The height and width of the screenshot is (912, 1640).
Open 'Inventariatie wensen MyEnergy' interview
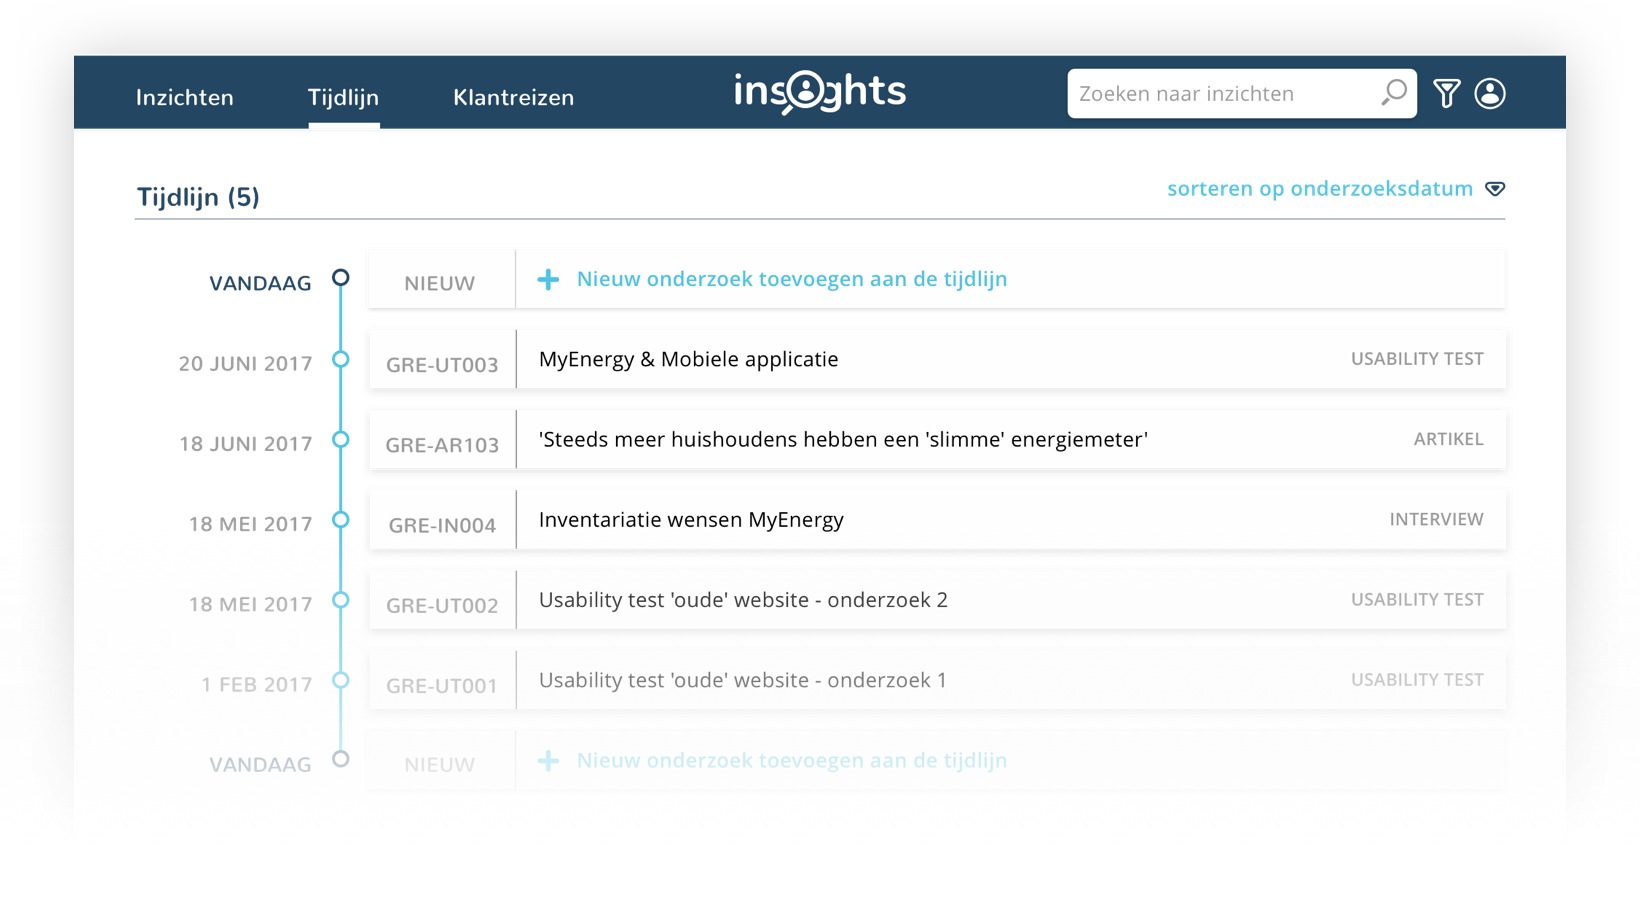(691, 520)
